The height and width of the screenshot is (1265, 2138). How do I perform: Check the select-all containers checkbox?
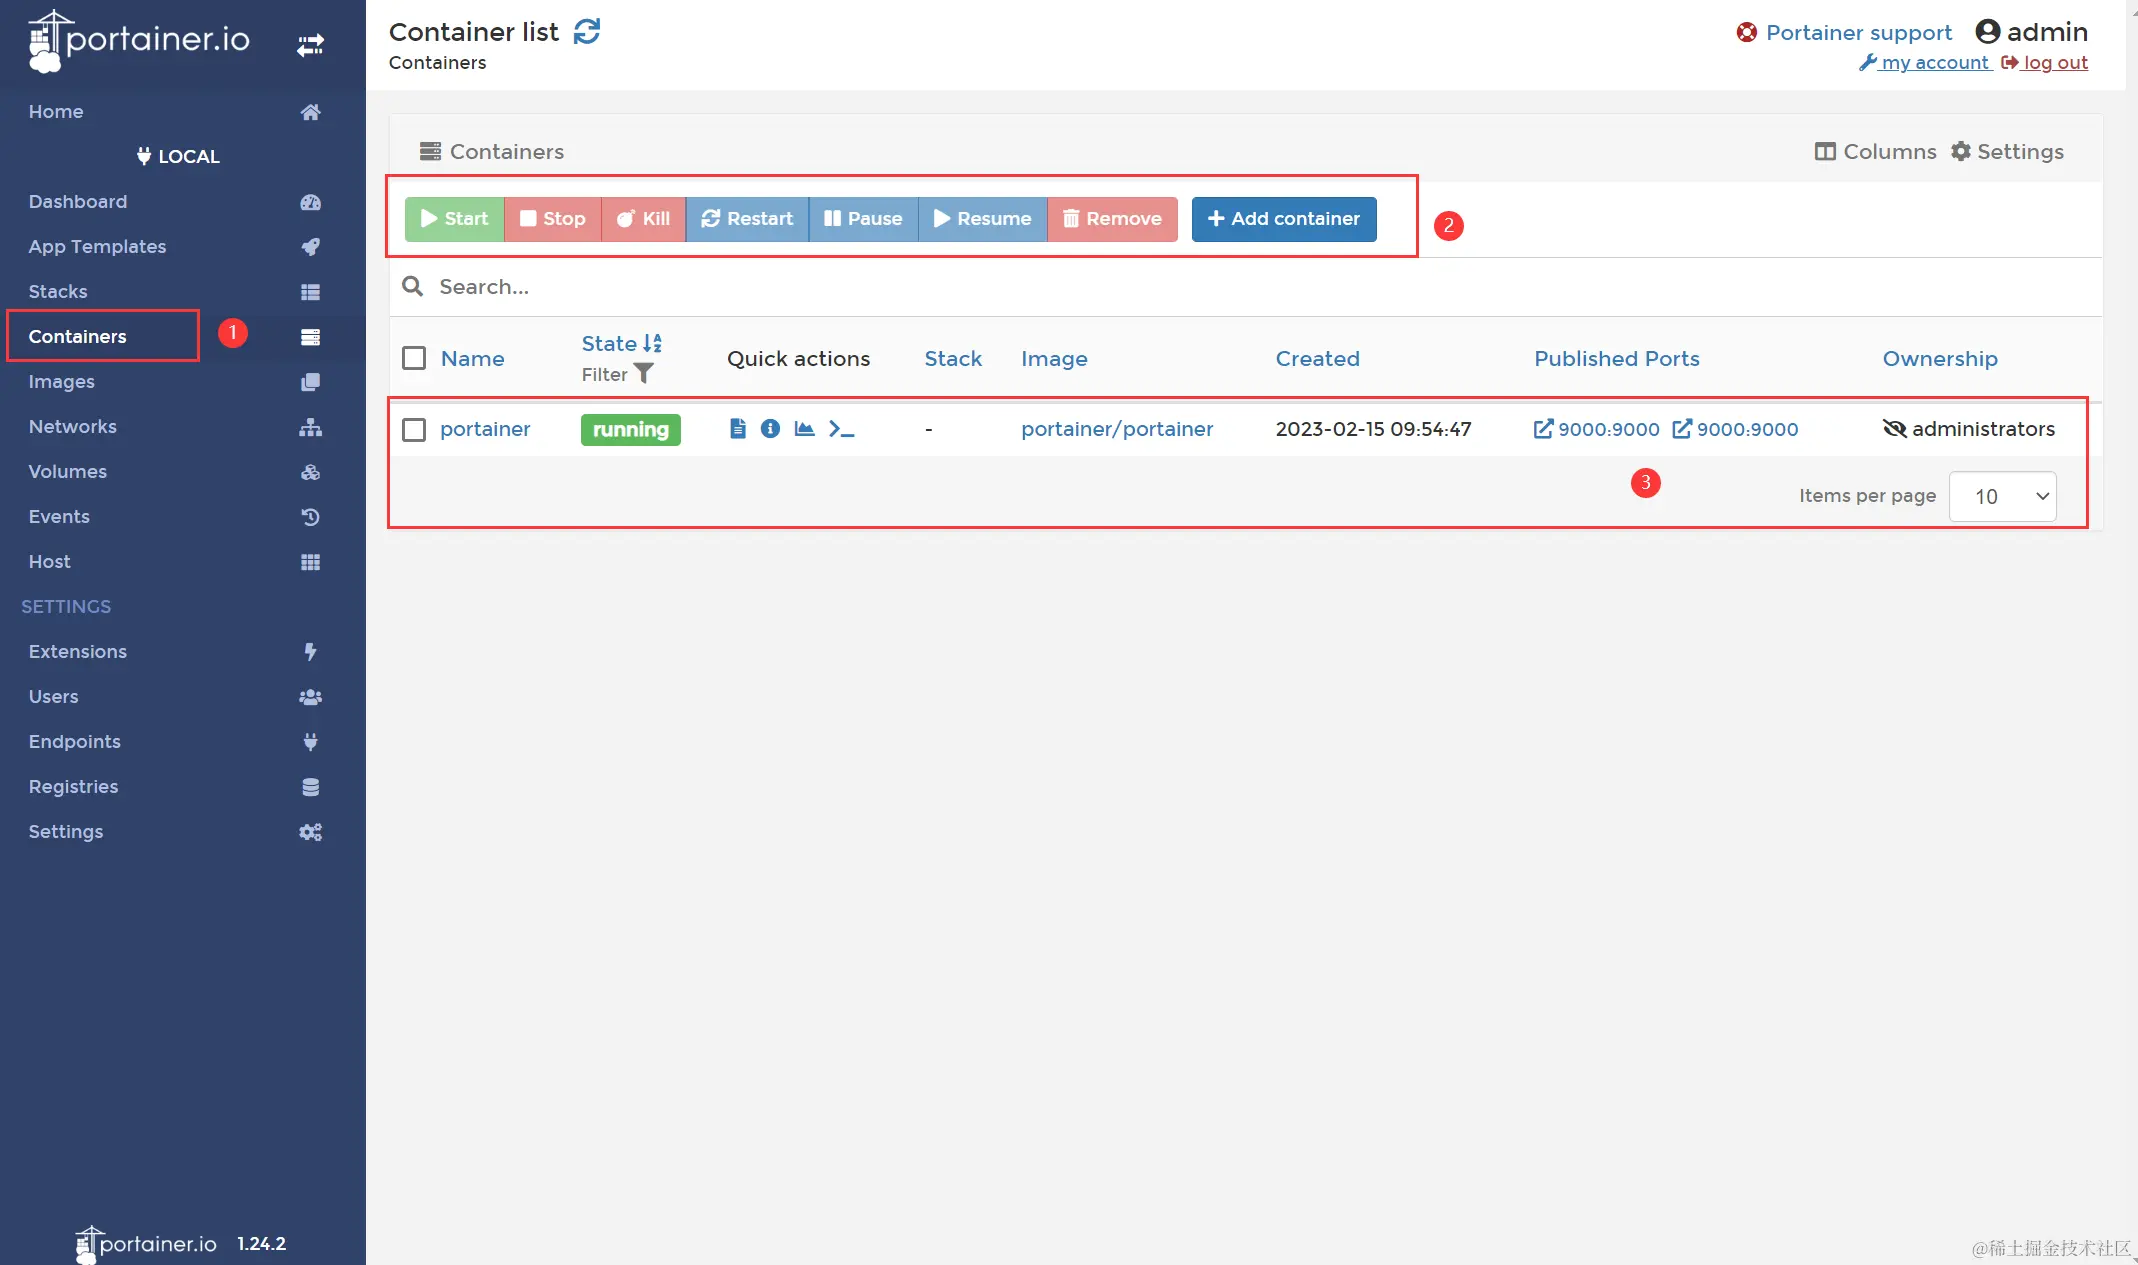414,358
